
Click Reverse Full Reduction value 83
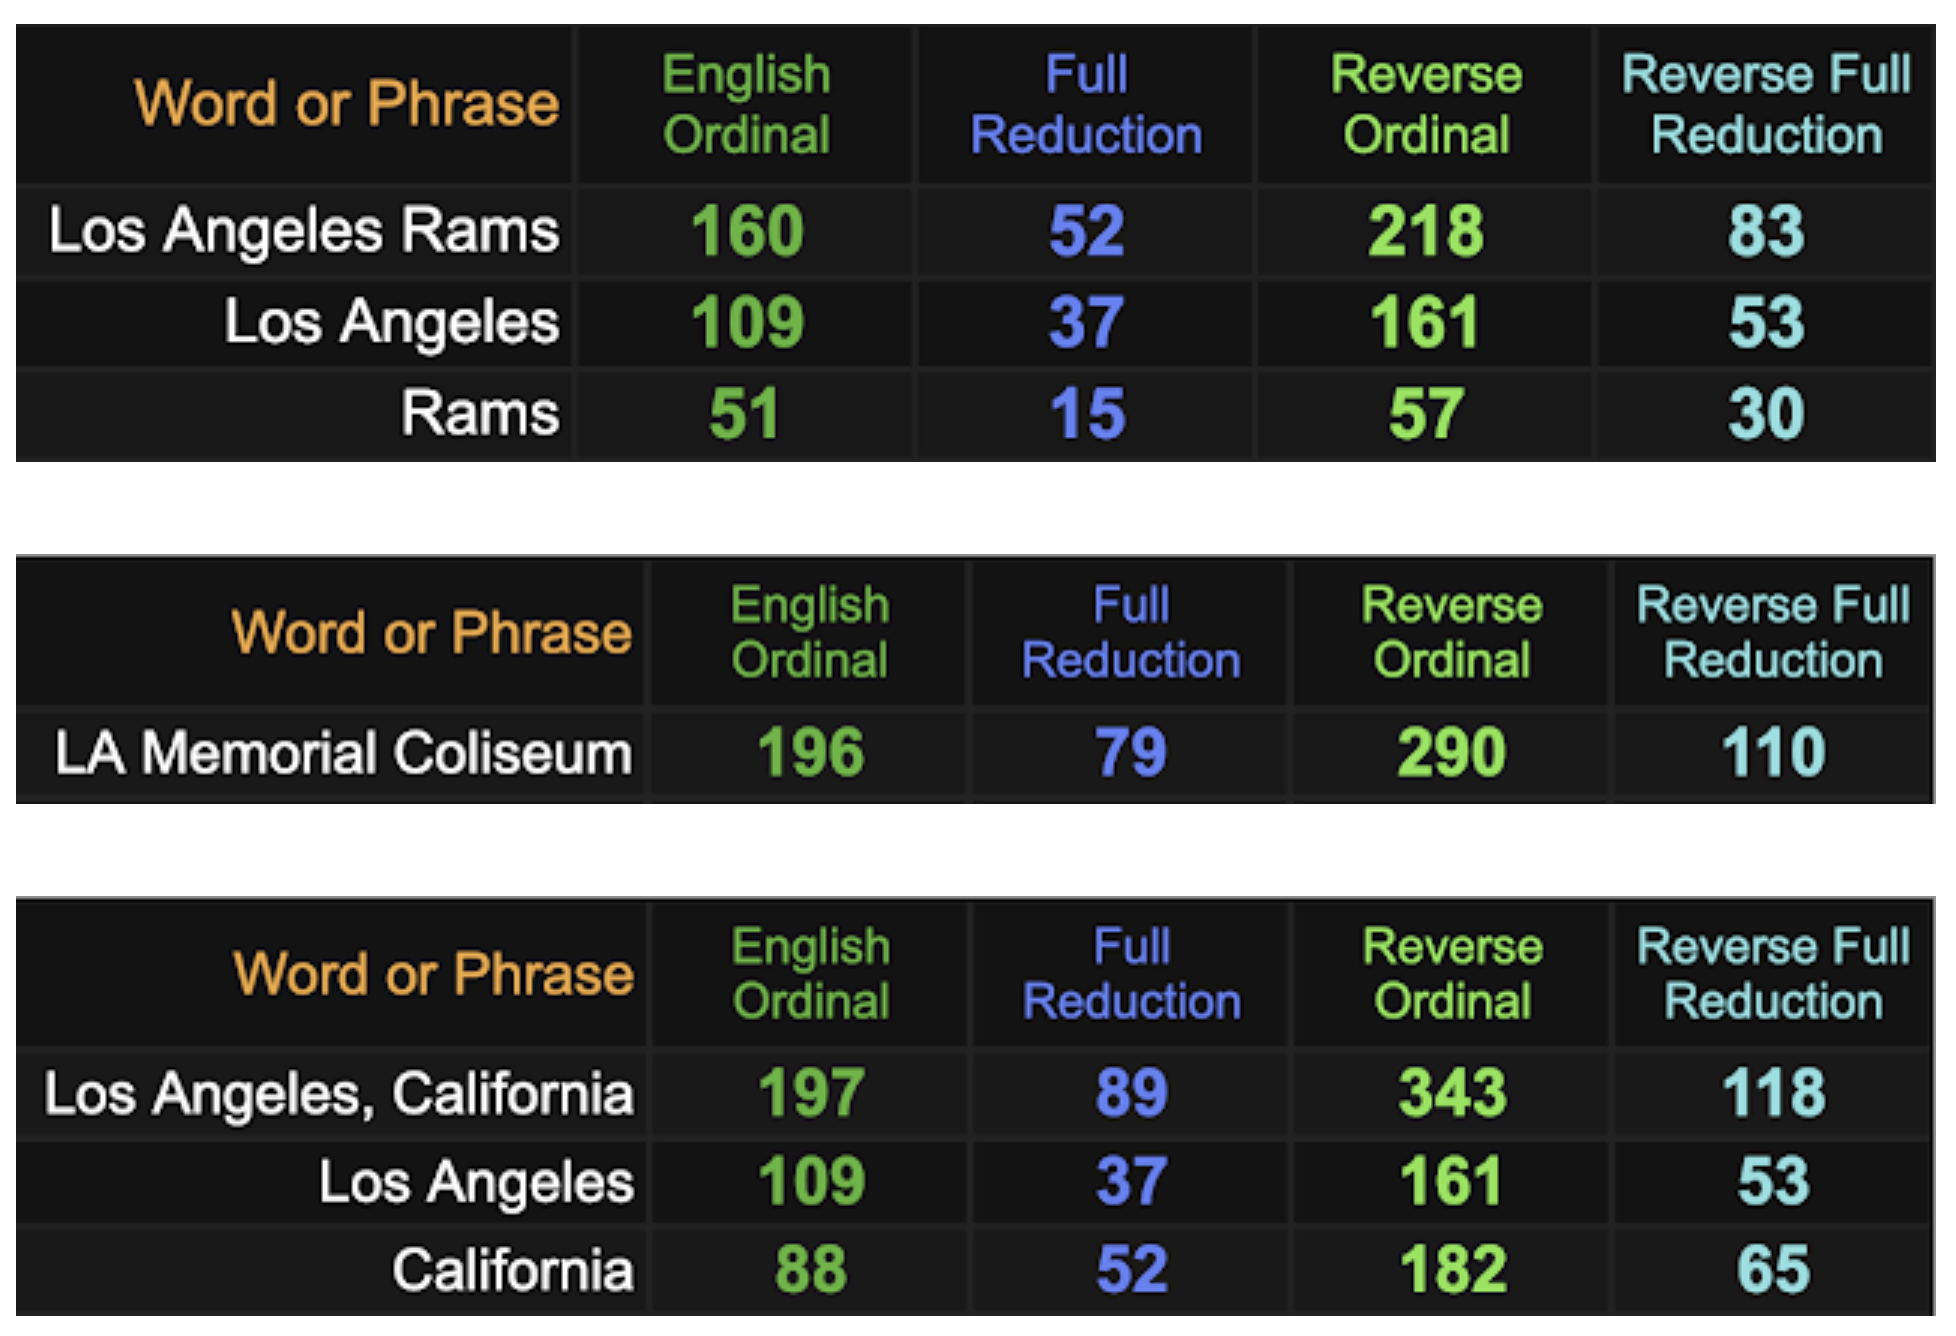(x=1766, y=231)
